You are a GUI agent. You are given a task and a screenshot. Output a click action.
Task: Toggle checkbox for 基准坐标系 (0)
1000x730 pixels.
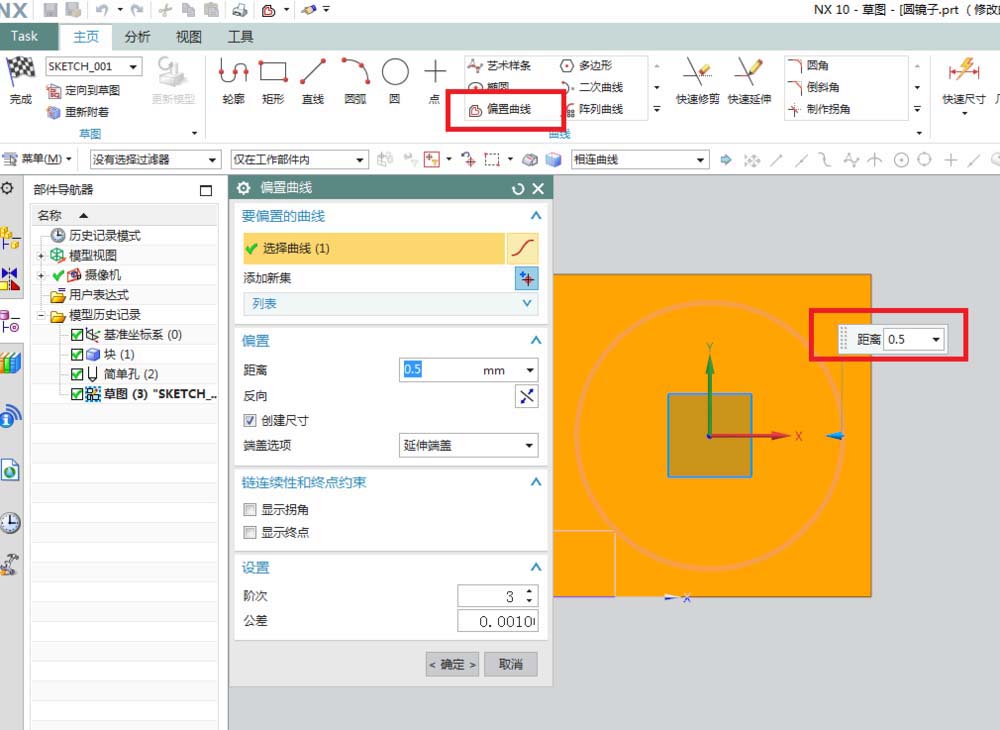coord(77,335)
